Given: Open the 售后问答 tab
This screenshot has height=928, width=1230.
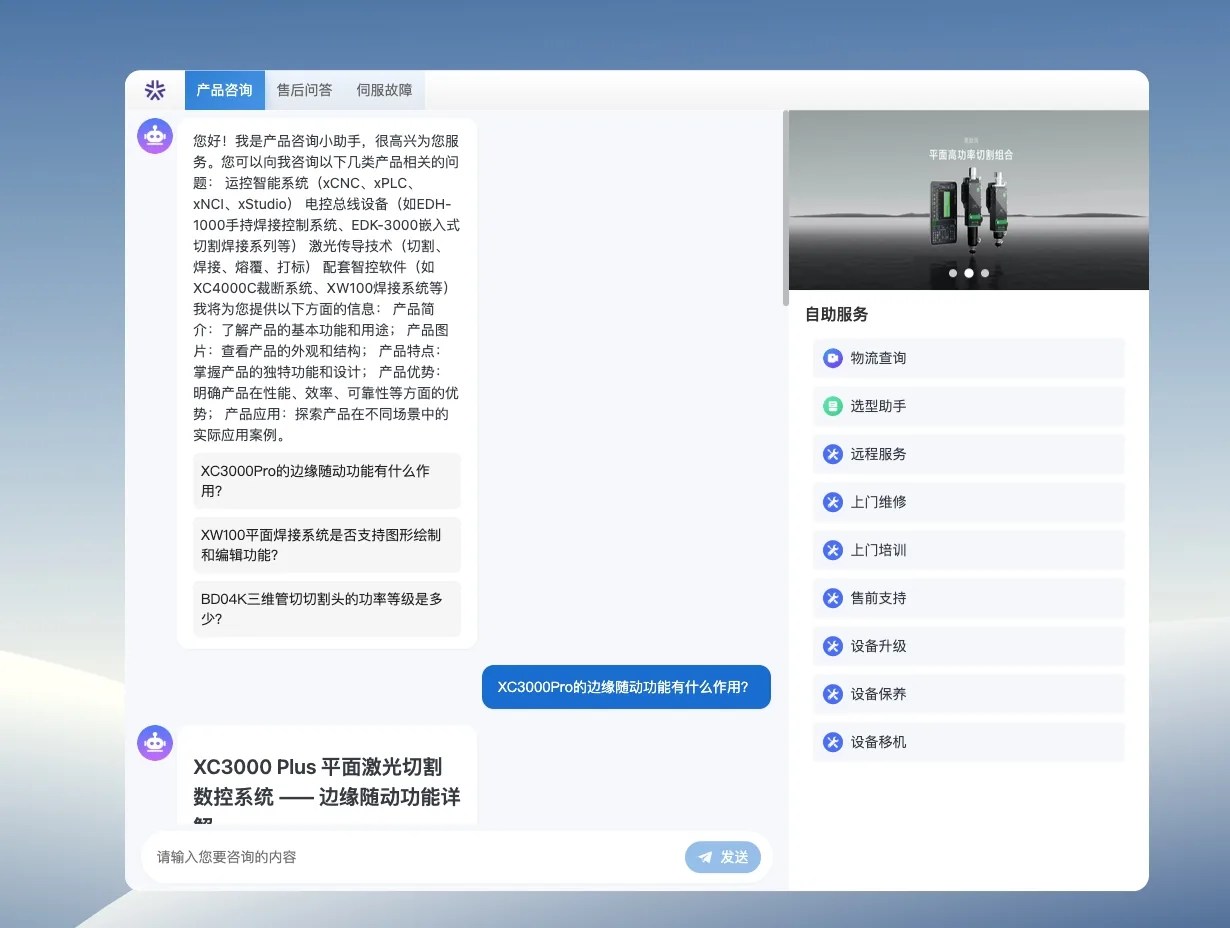Looking at the screenshot, I should coord(305,90).
